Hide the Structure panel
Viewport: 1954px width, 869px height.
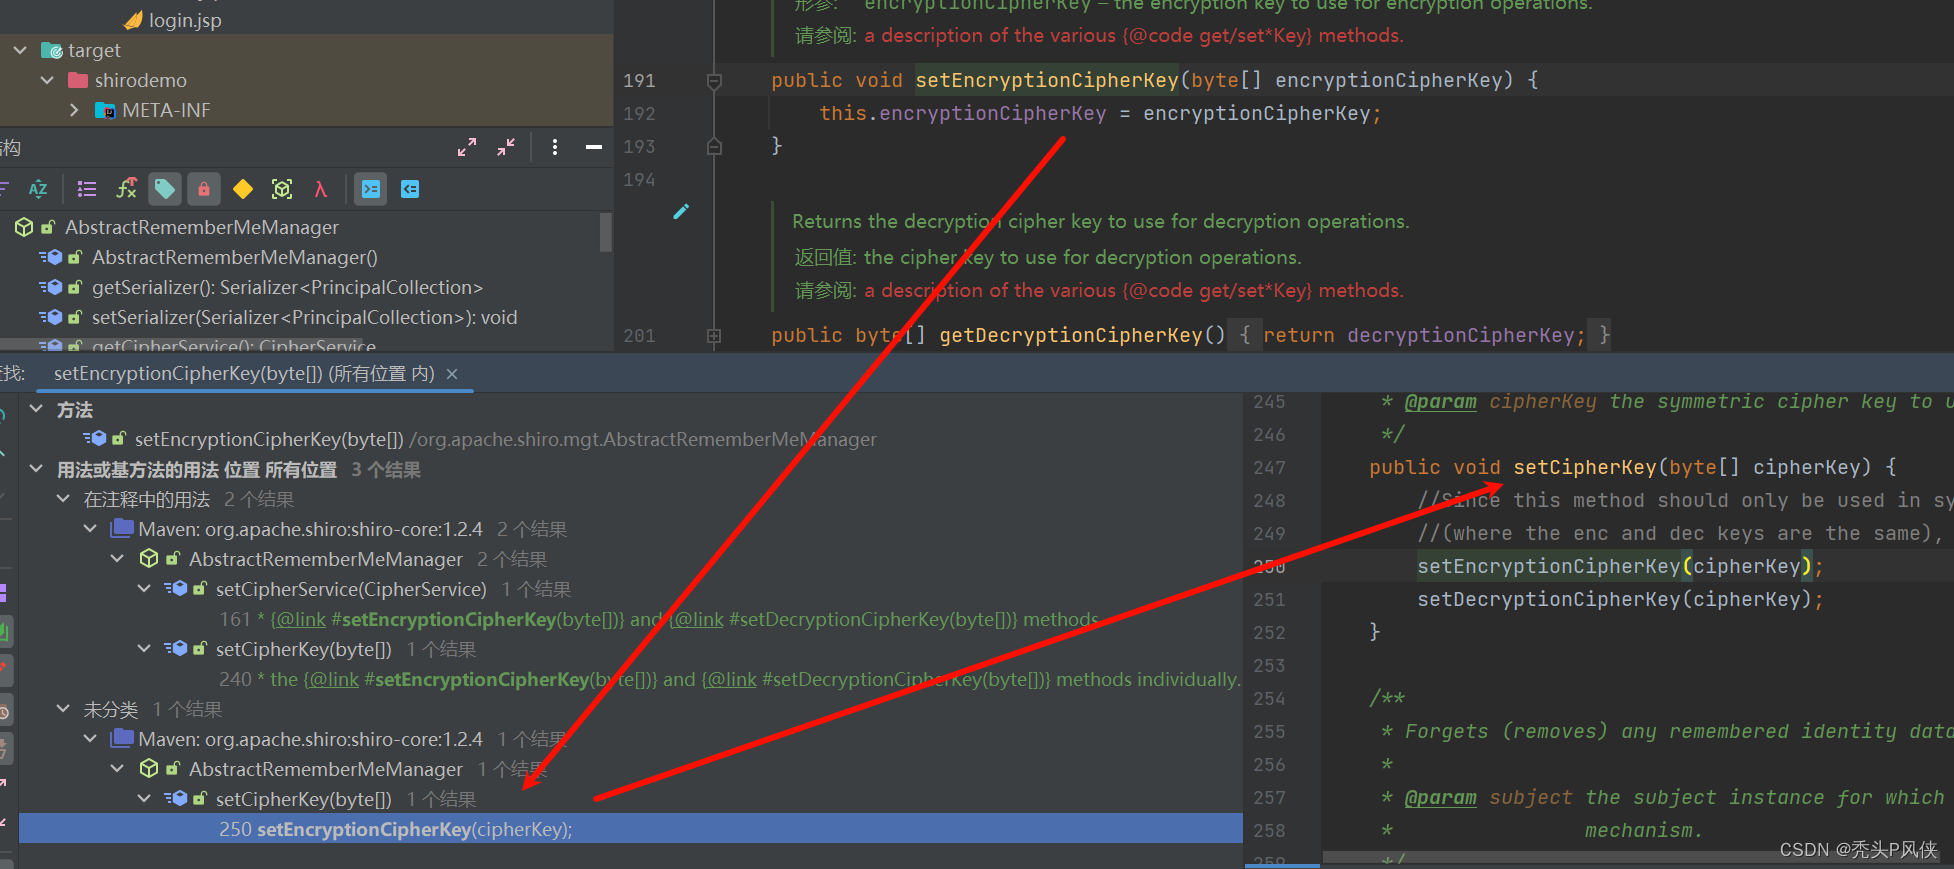[x=594, y=147]
